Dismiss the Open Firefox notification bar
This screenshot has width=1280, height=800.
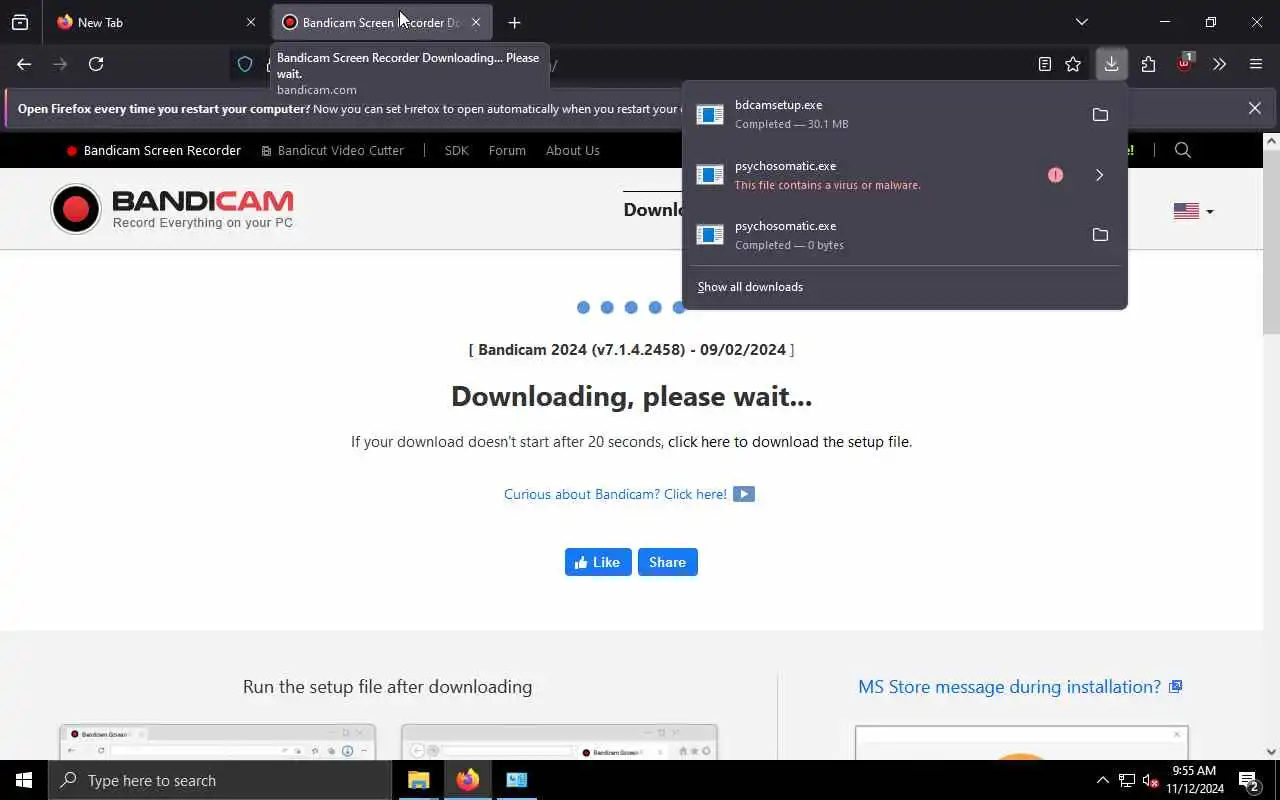click(x=1254, y=108)
